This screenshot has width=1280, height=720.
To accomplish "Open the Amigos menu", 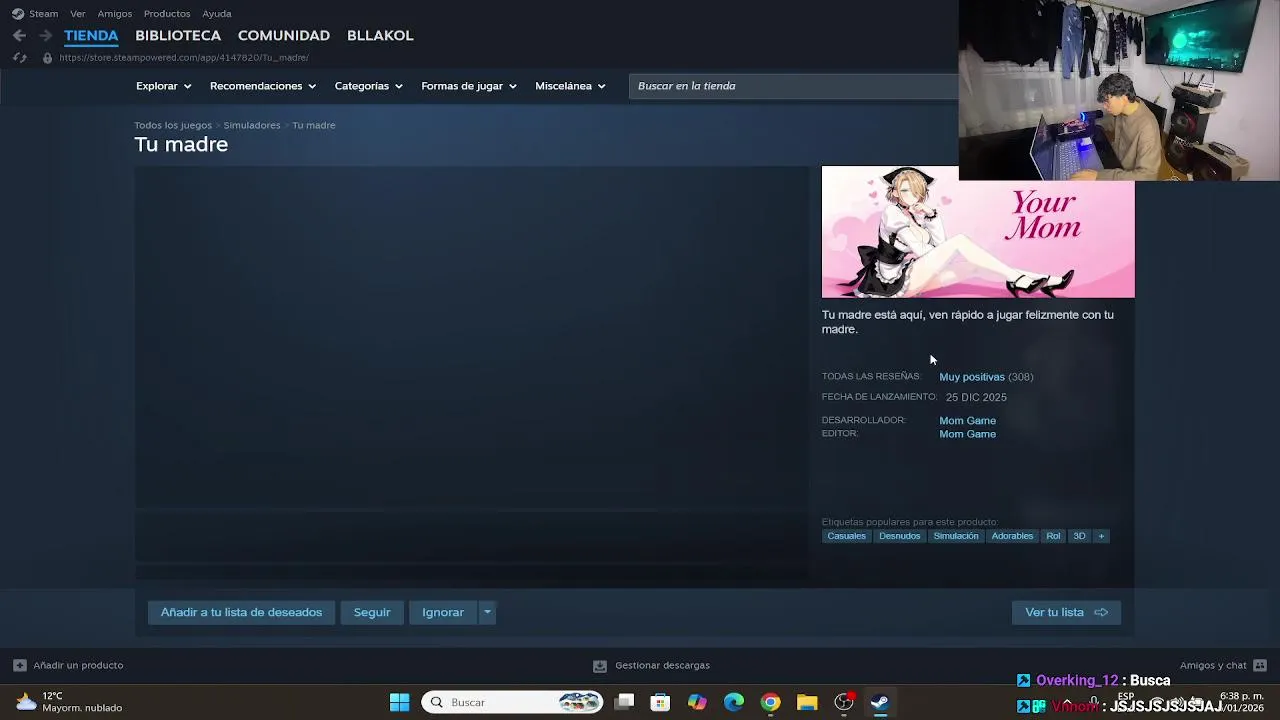I will tap(115, 14).
